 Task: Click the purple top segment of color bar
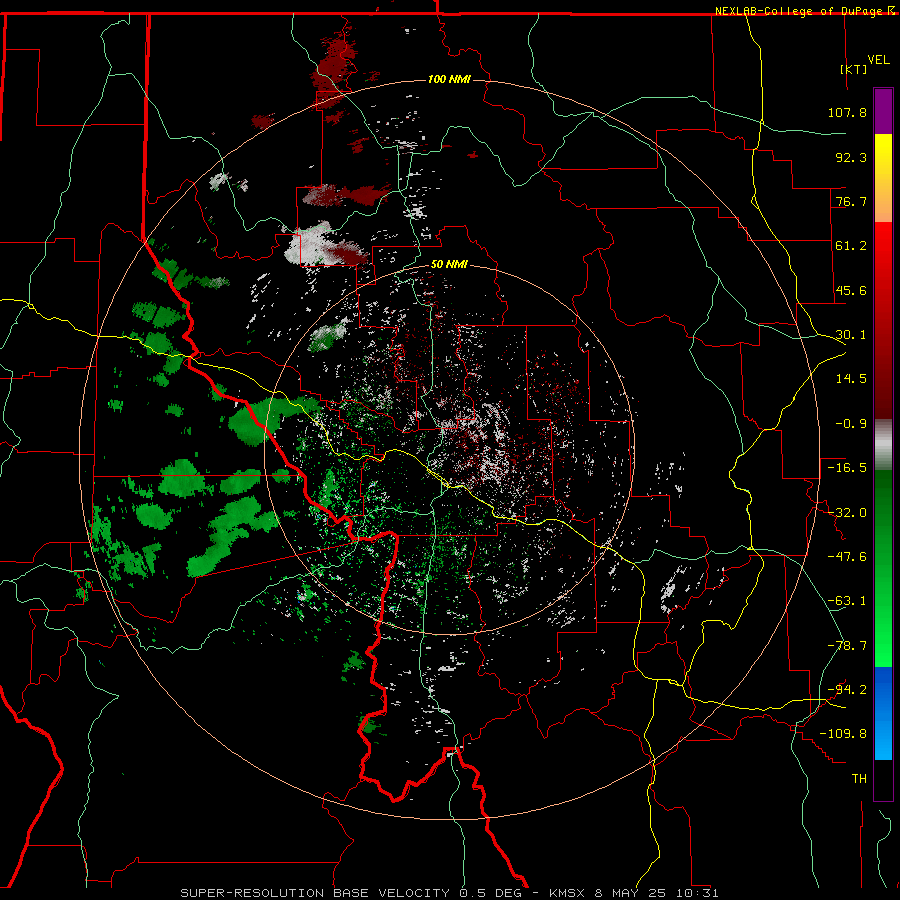[x=883, y=111]
